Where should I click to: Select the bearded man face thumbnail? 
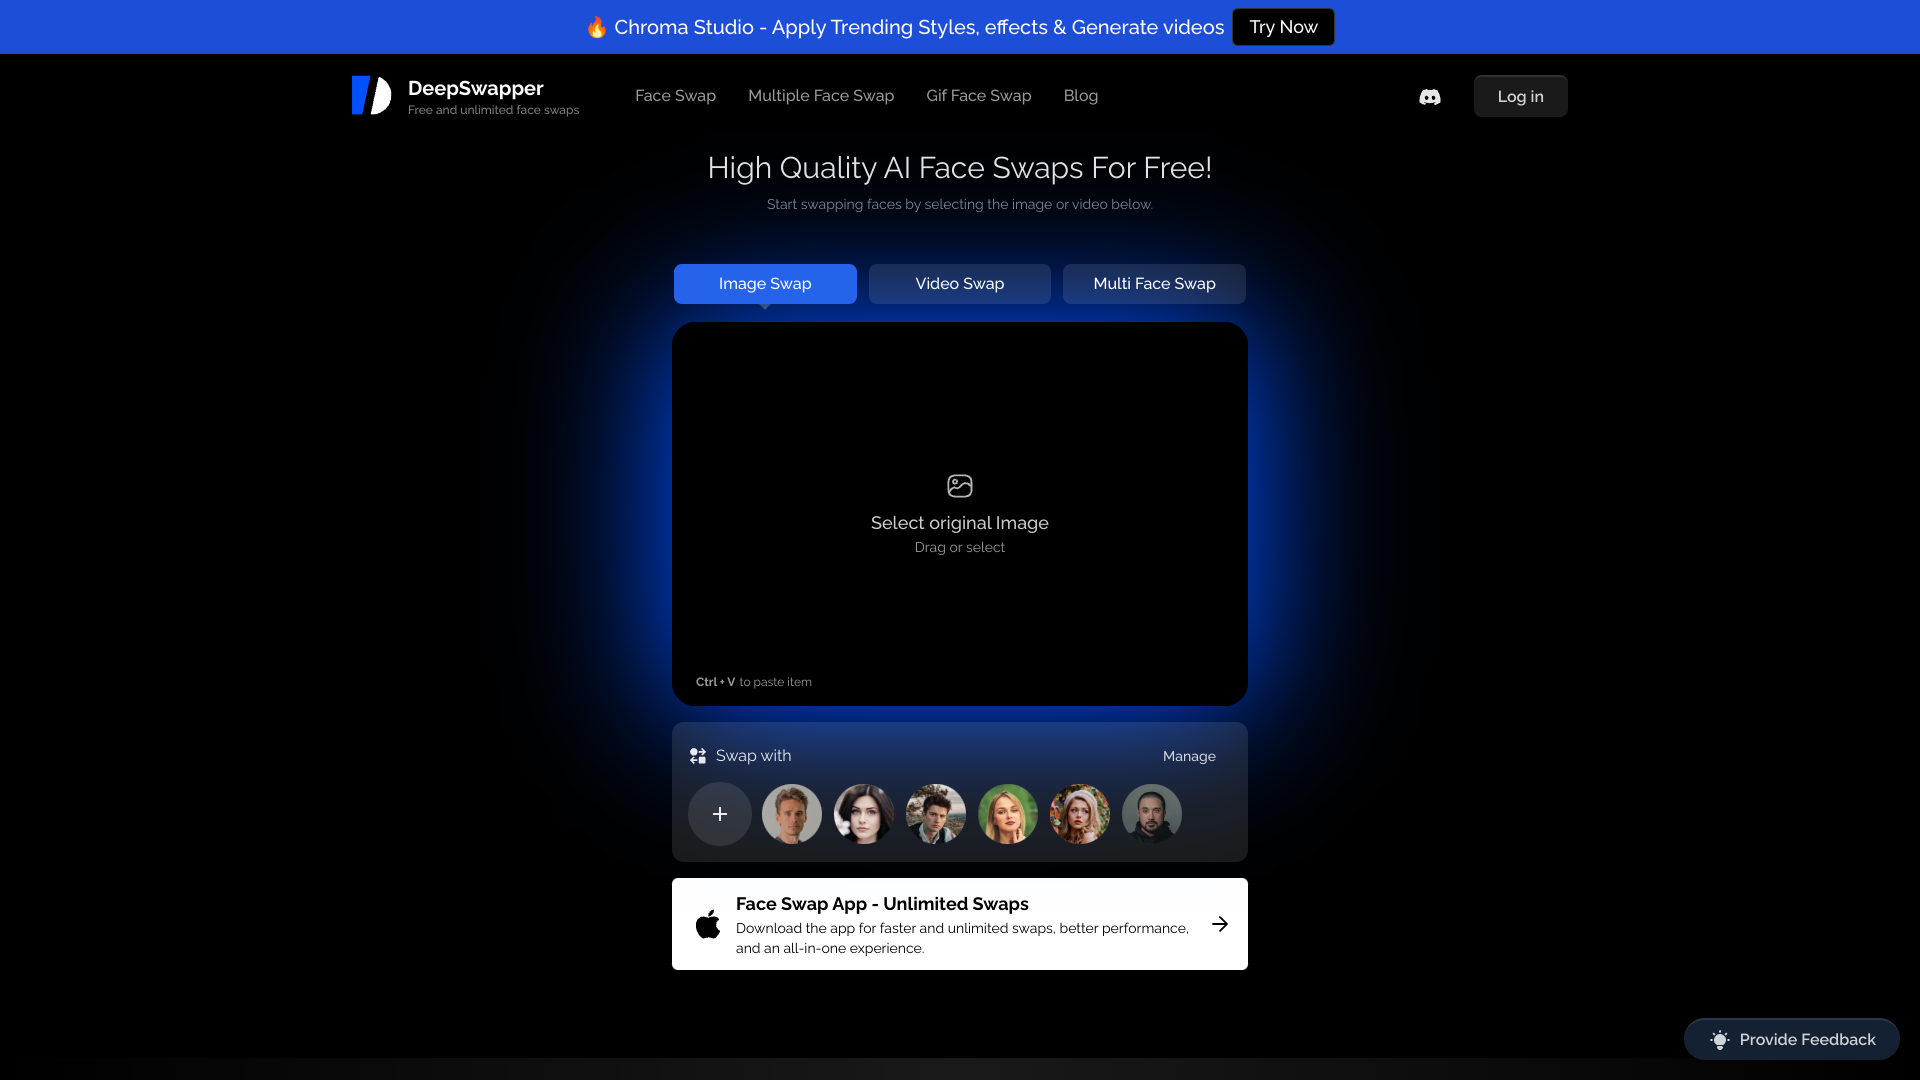pyautogui.click(x=1152, y=814)
